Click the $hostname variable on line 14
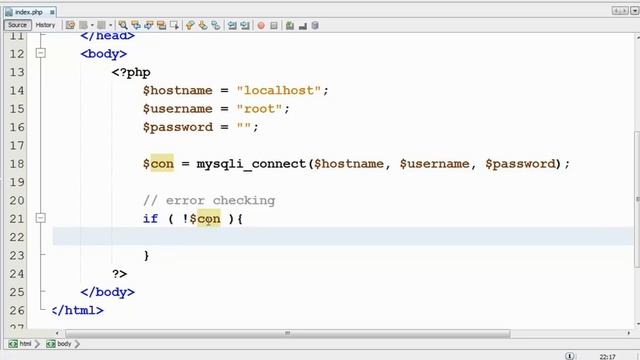640x360 pixels. pyautogui.click(x=178, y=90)
